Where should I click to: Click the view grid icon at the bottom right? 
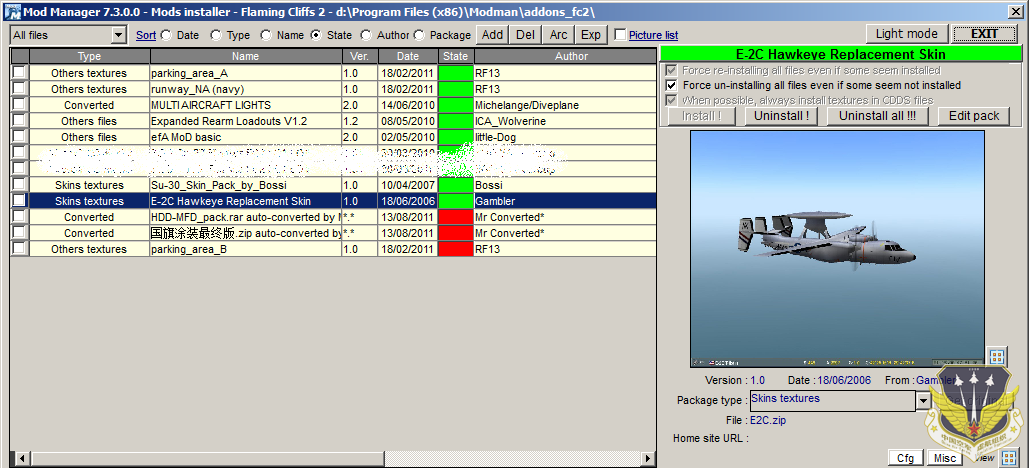click(1009, 457)
